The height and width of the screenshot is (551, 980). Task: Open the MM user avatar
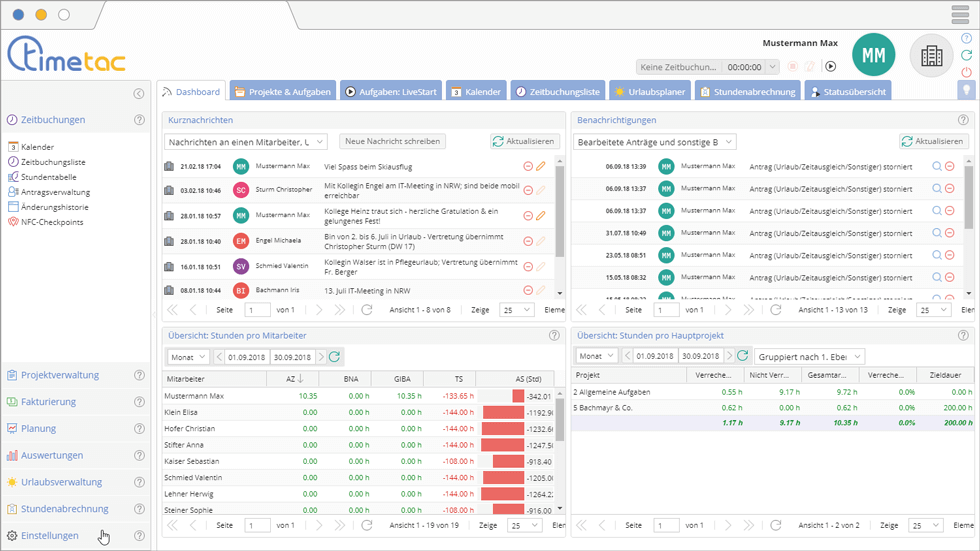click(x=873, y=56)
